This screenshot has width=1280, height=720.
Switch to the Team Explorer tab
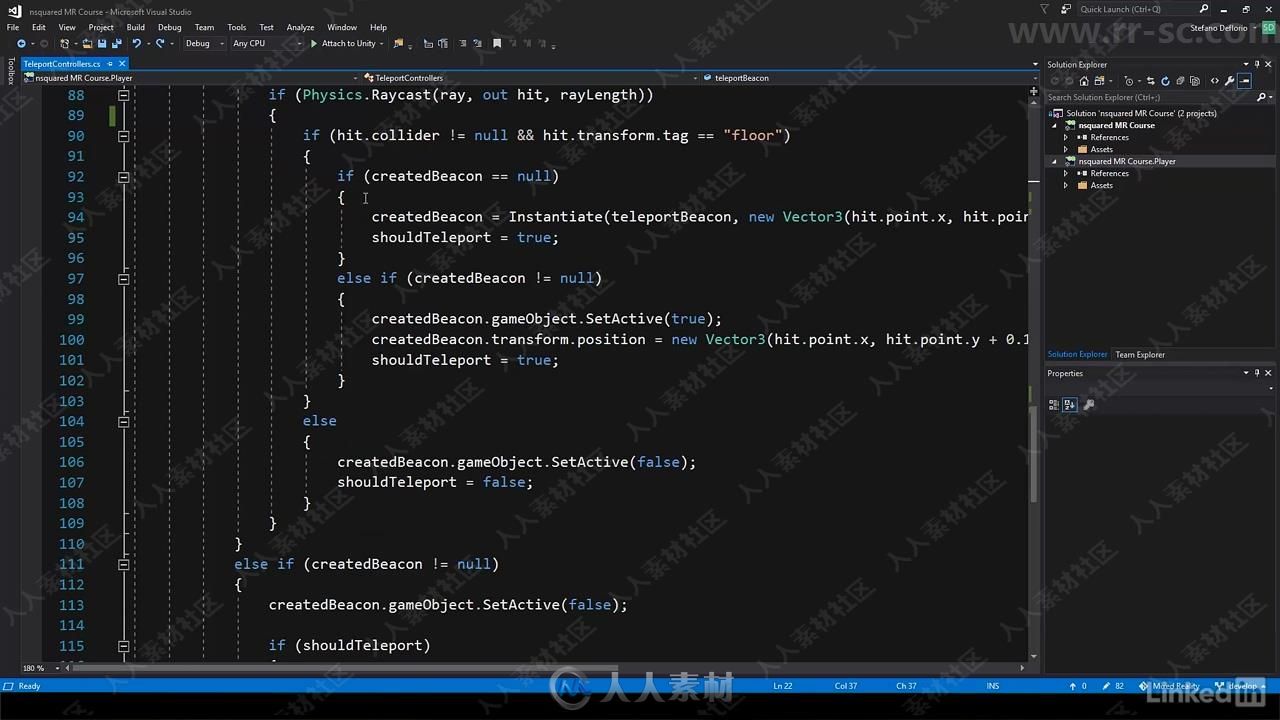pyautogui.click(x=1140, y=354)
